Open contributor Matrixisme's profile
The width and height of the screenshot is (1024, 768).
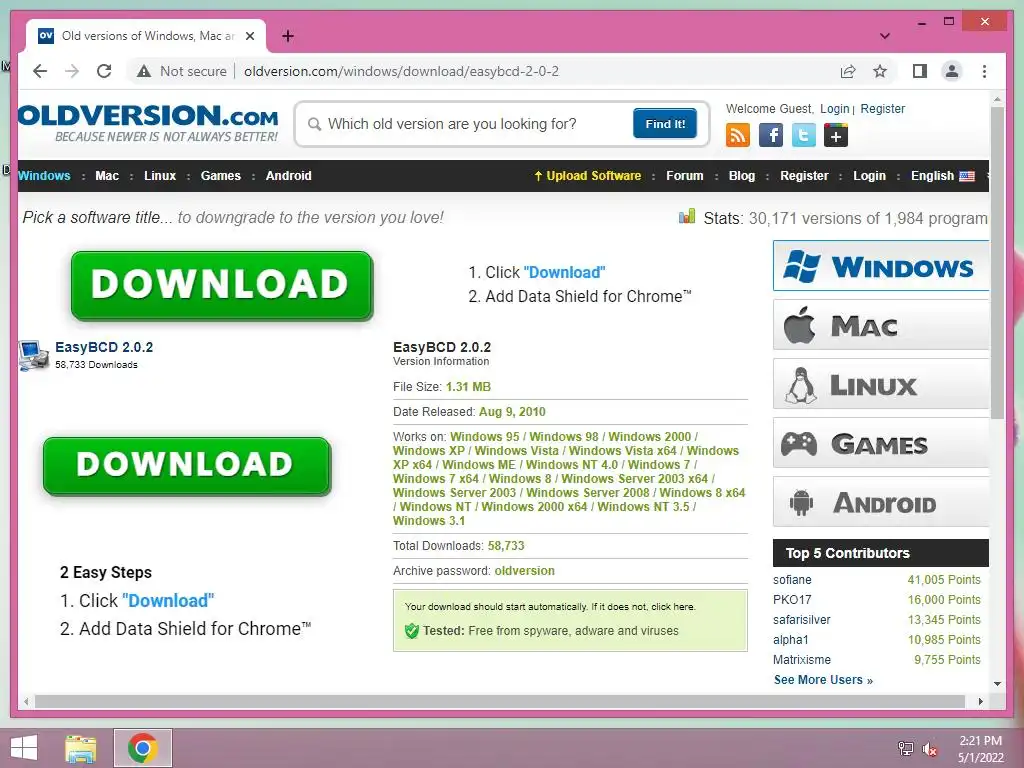point(802,660)
